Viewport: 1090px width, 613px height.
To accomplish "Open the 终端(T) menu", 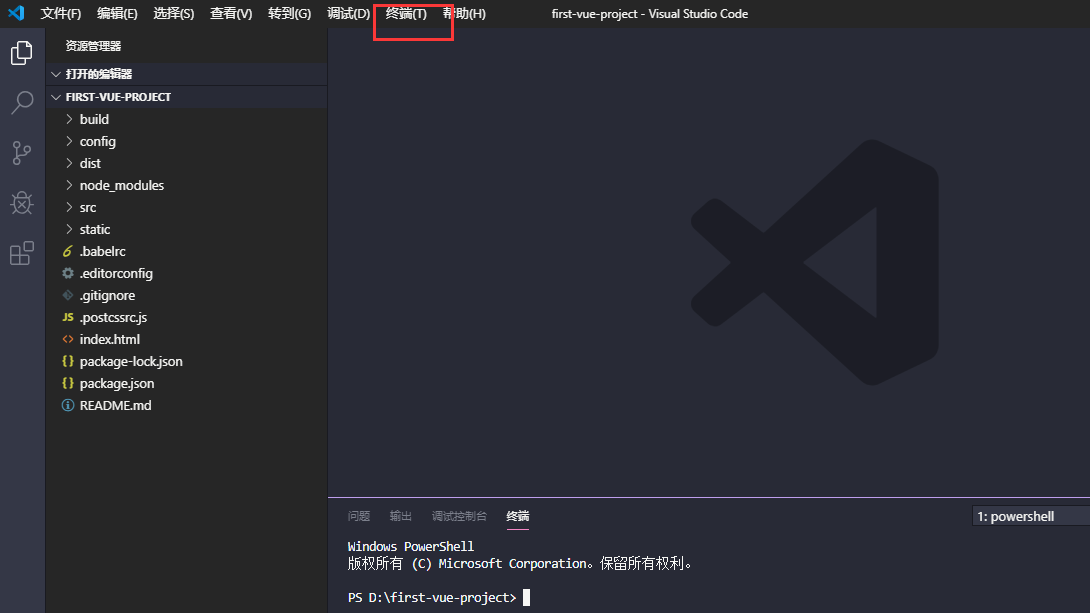I will pos(406,14).
